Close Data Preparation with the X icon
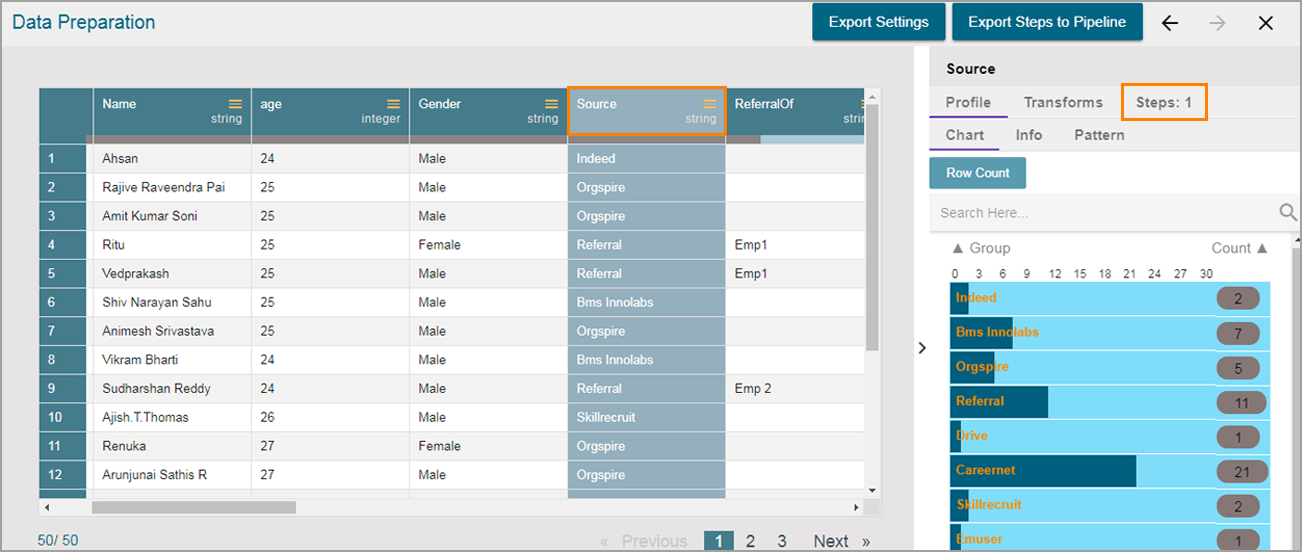The height and width of the screenshot is (552, 1302). pyautogui.click(x=1265, y=23)
